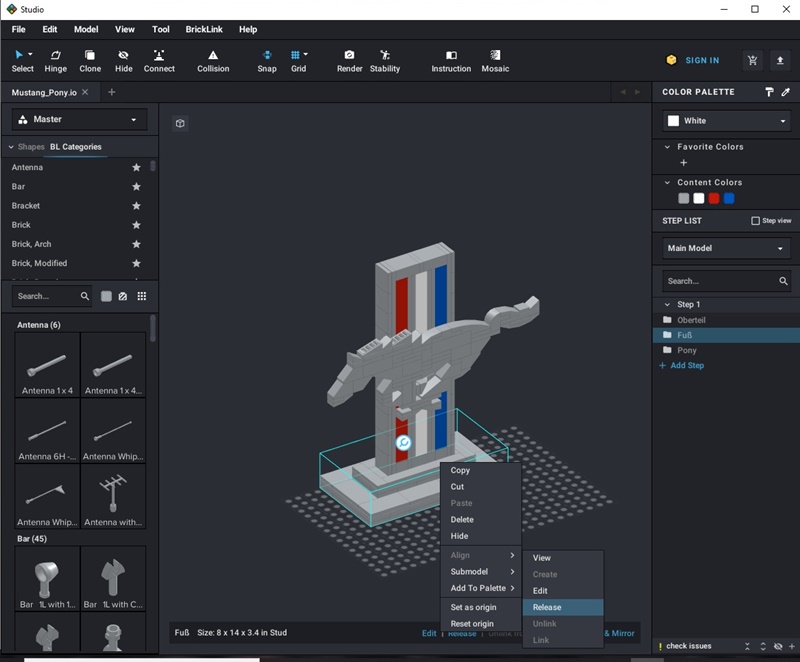Click the Clone tool icon
Viewport: 800px width, 662px height.
coord(90,60)
